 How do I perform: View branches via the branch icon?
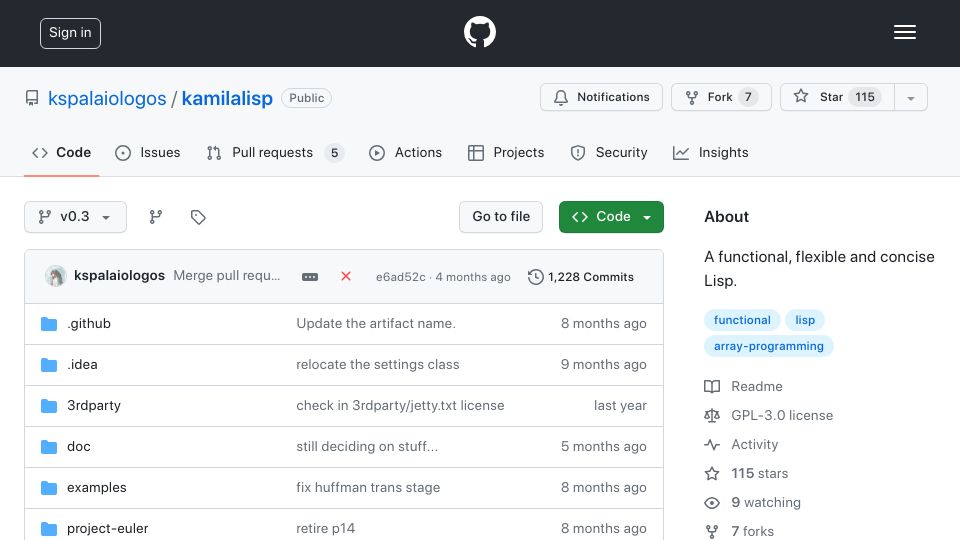(x=156, y=217)
